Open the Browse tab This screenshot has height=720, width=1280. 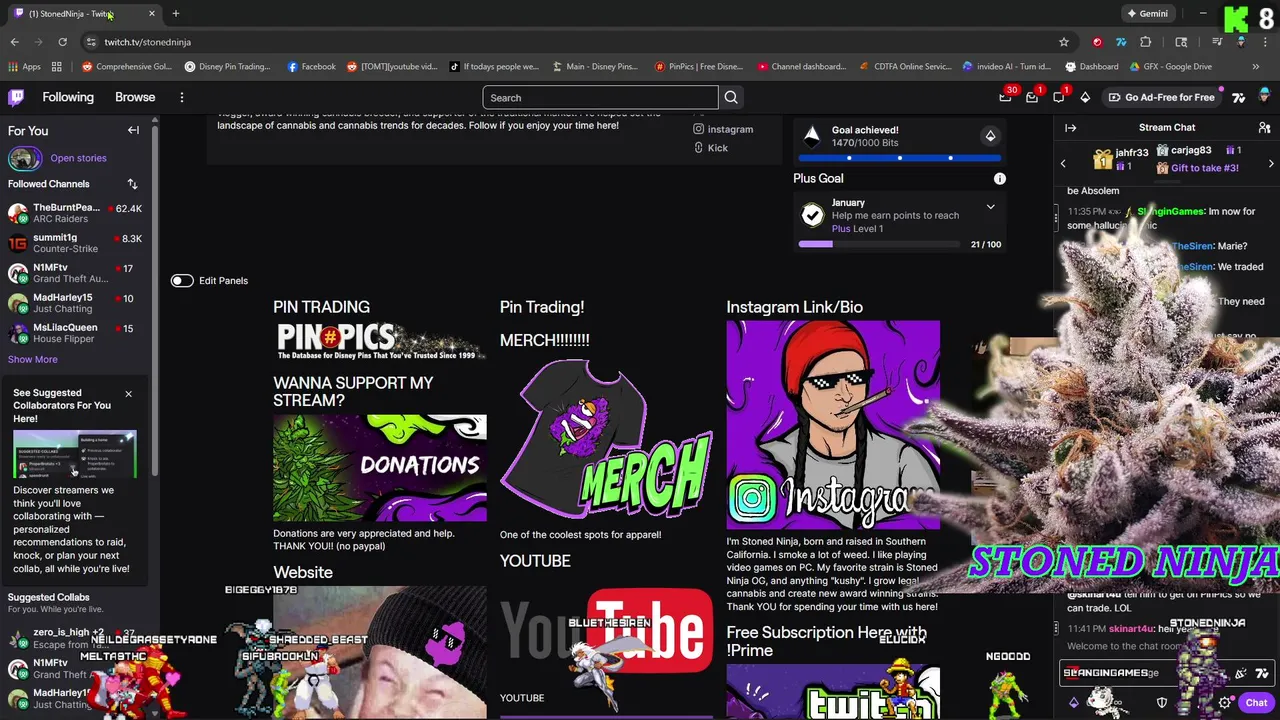(x=135, y=97)
